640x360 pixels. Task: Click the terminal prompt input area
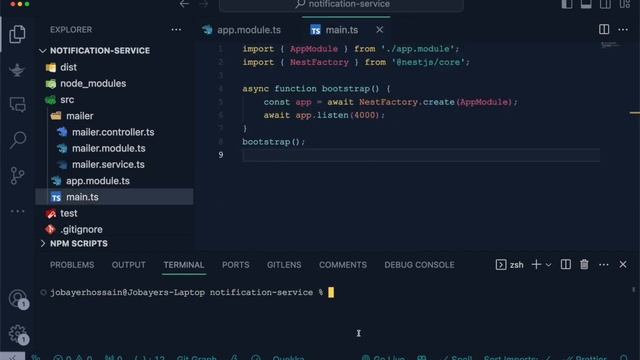click(x=331, y=293)
